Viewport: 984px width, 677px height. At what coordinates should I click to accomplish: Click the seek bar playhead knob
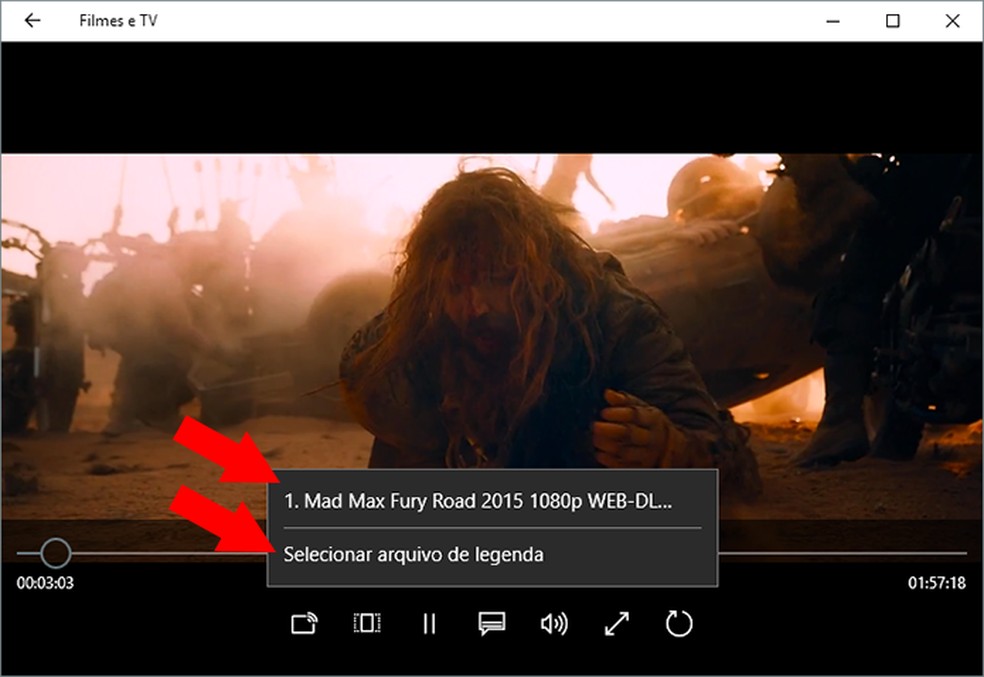click(x=56, y=553)
